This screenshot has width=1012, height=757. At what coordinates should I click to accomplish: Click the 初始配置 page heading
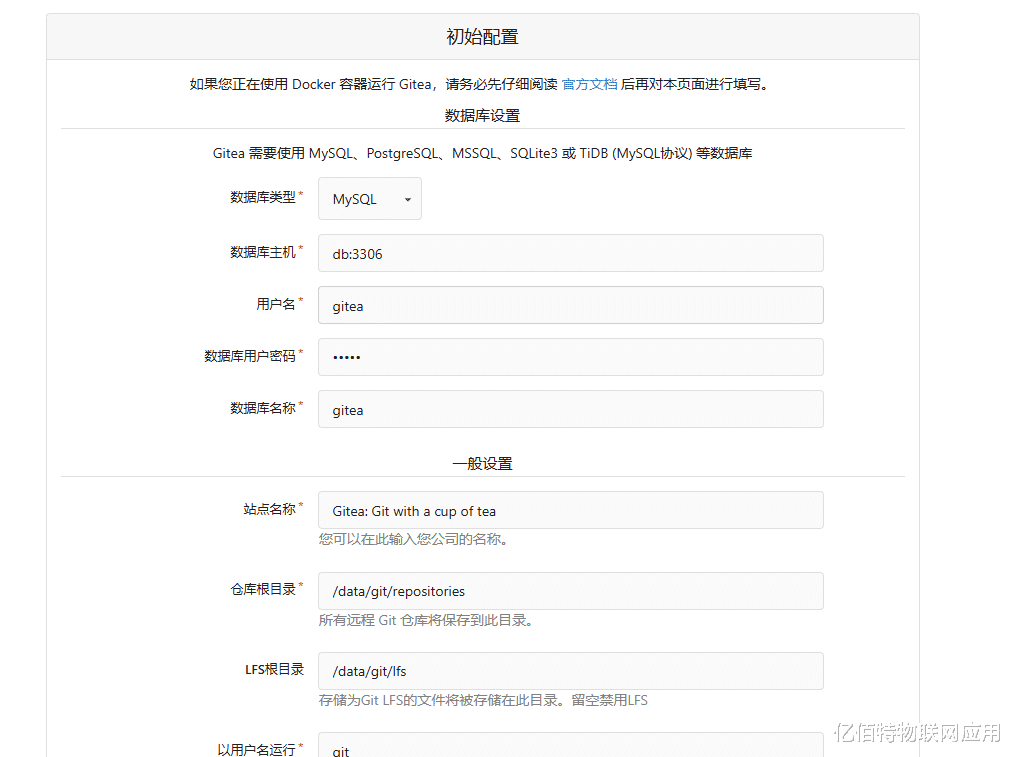482,37
